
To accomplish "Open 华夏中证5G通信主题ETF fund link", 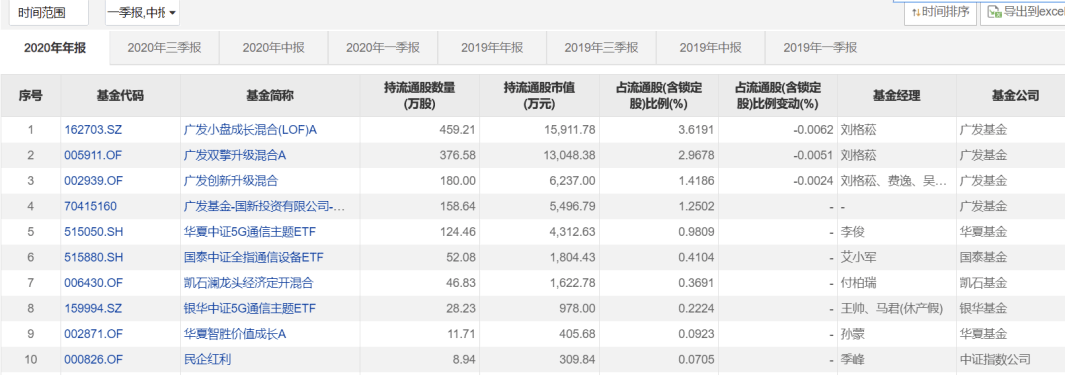I will coord(250,232).
